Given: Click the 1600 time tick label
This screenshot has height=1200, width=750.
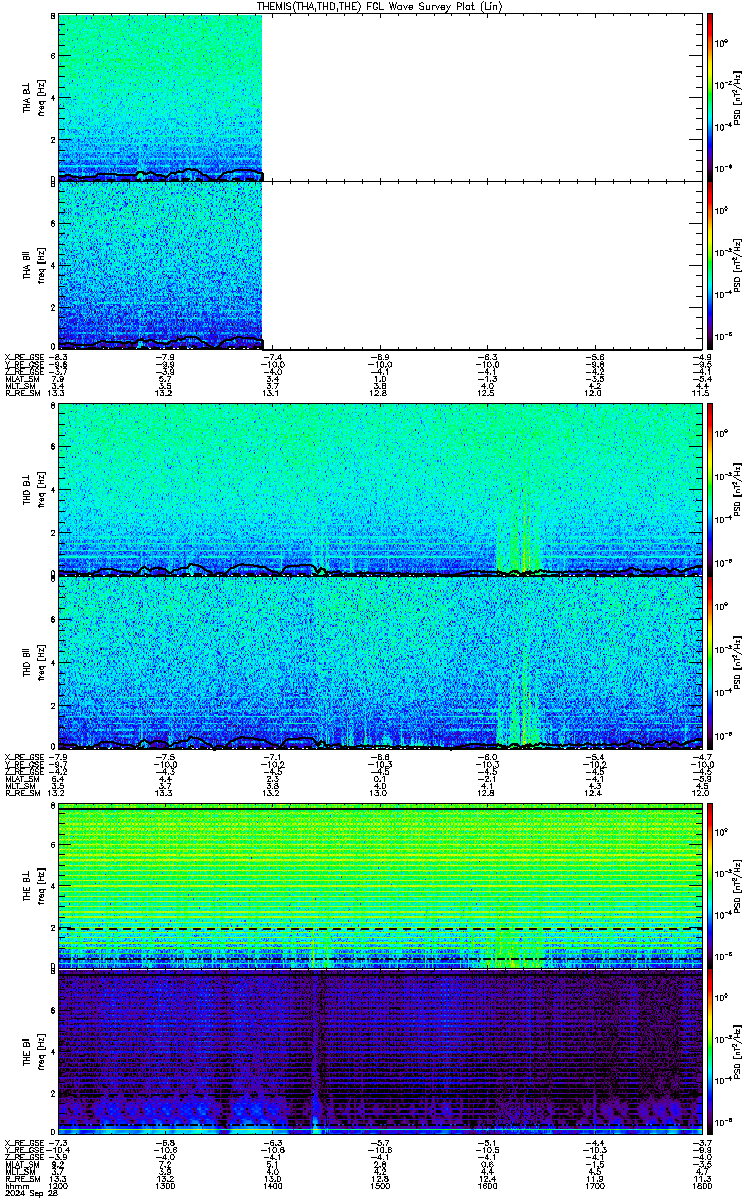Looking at the screenshot, I should pyautogui.click(x=488, y=1184).
